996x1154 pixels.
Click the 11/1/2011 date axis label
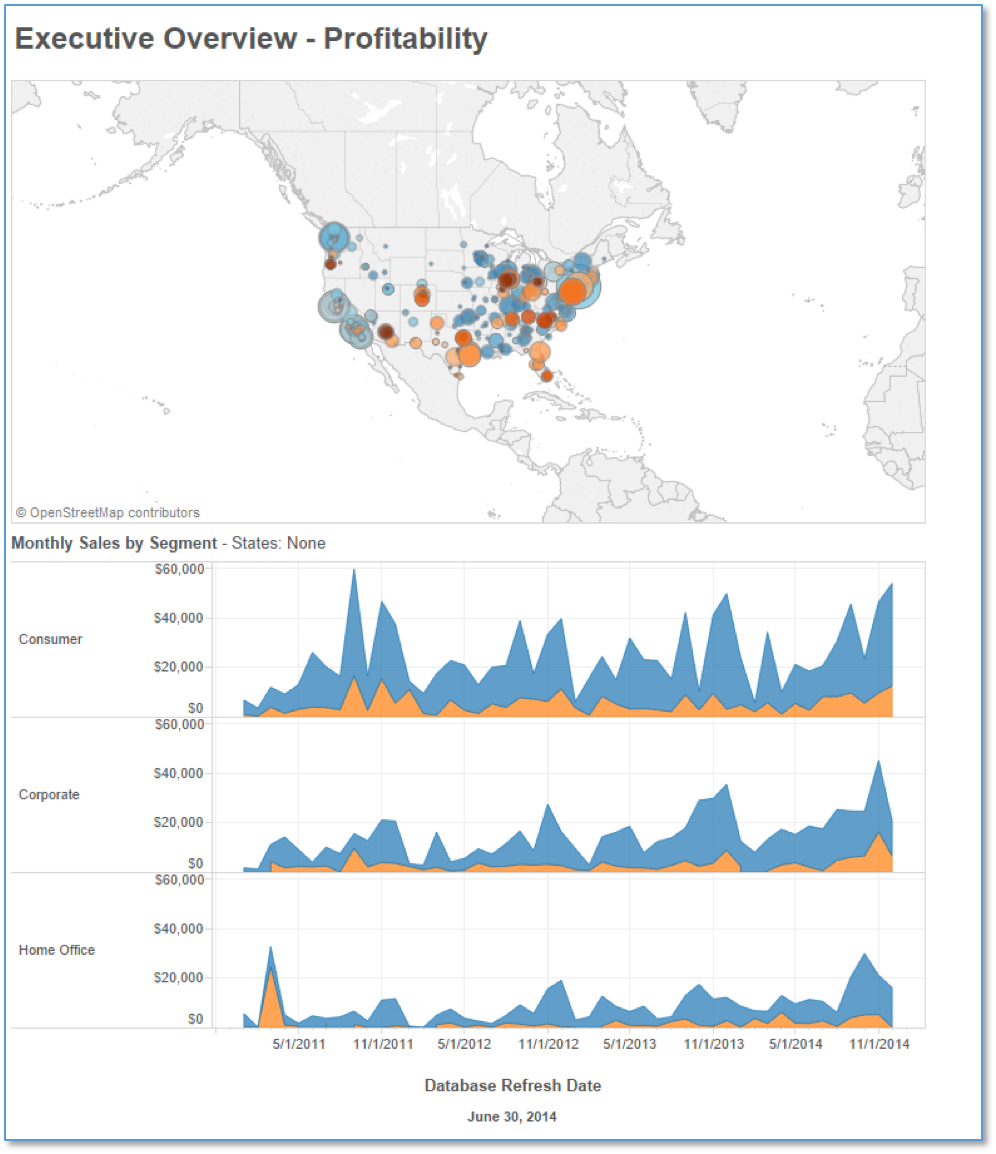coord(383,1044)
